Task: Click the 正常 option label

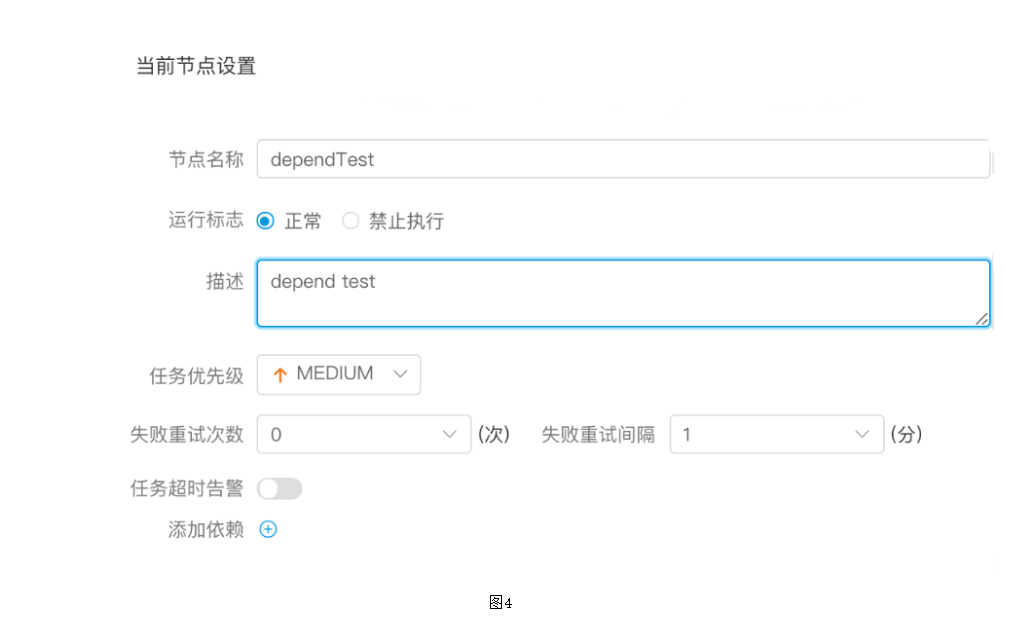Action: coord(303,221)
